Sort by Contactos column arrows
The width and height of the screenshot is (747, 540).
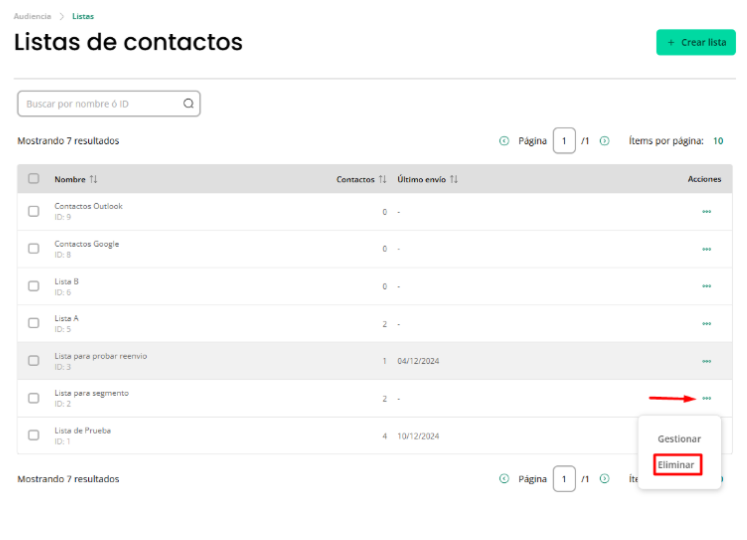383,179
